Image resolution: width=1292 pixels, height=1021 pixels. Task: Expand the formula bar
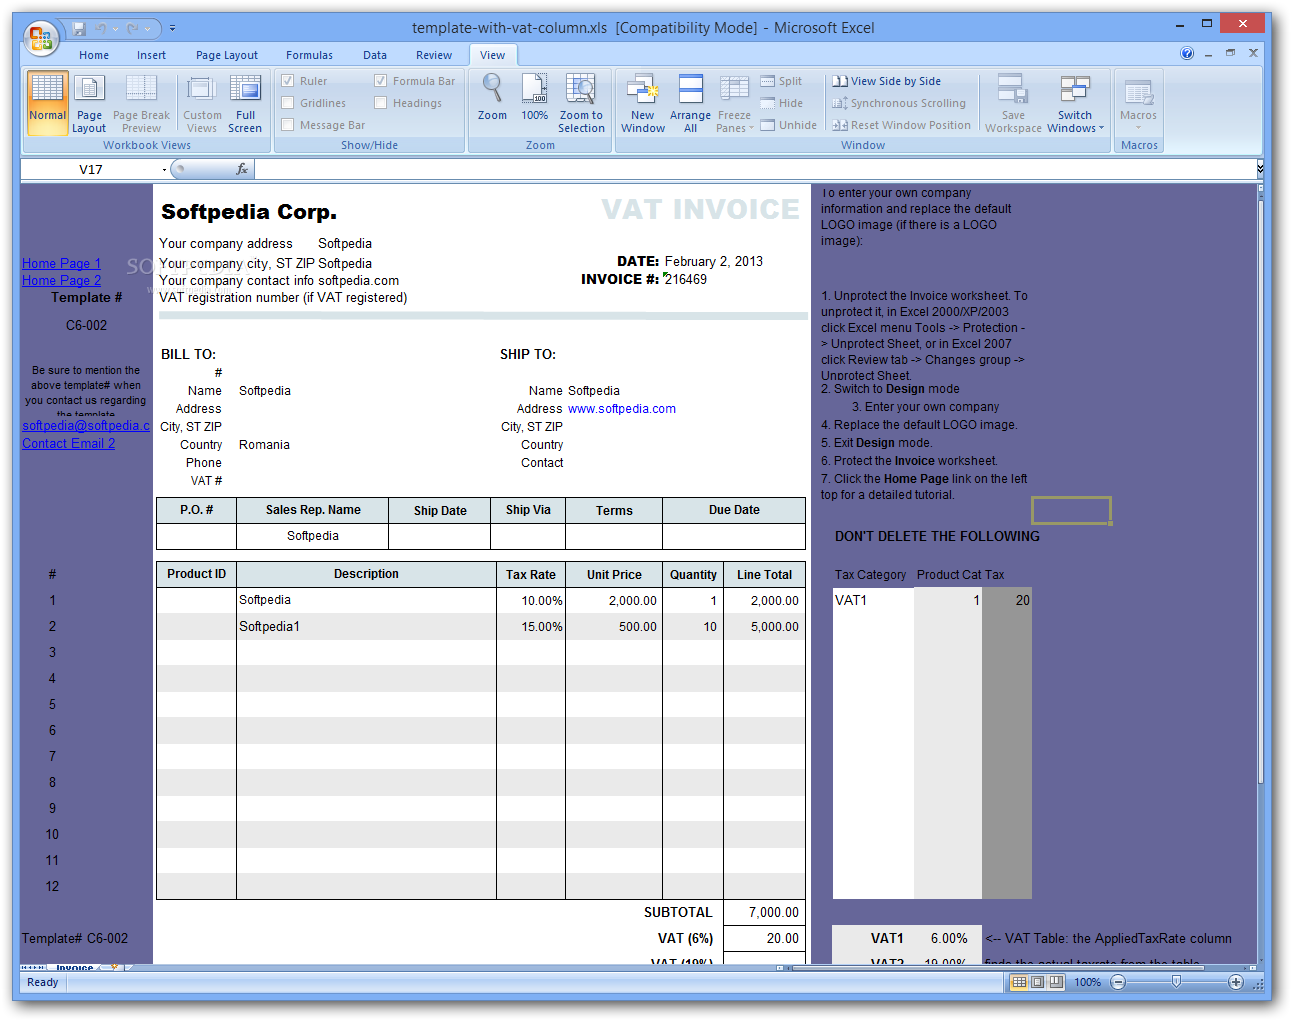pos(1260,169)
